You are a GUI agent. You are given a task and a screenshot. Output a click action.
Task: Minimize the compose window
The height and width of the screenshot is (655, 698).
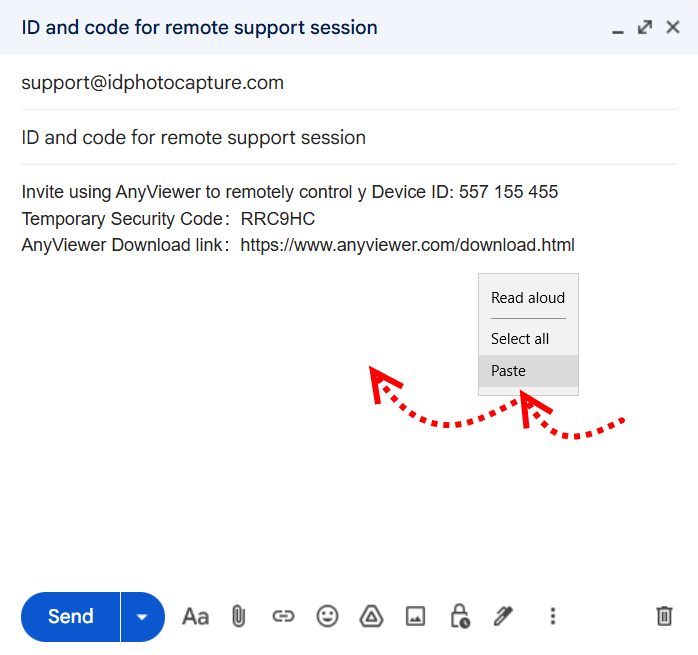[619, 29]
